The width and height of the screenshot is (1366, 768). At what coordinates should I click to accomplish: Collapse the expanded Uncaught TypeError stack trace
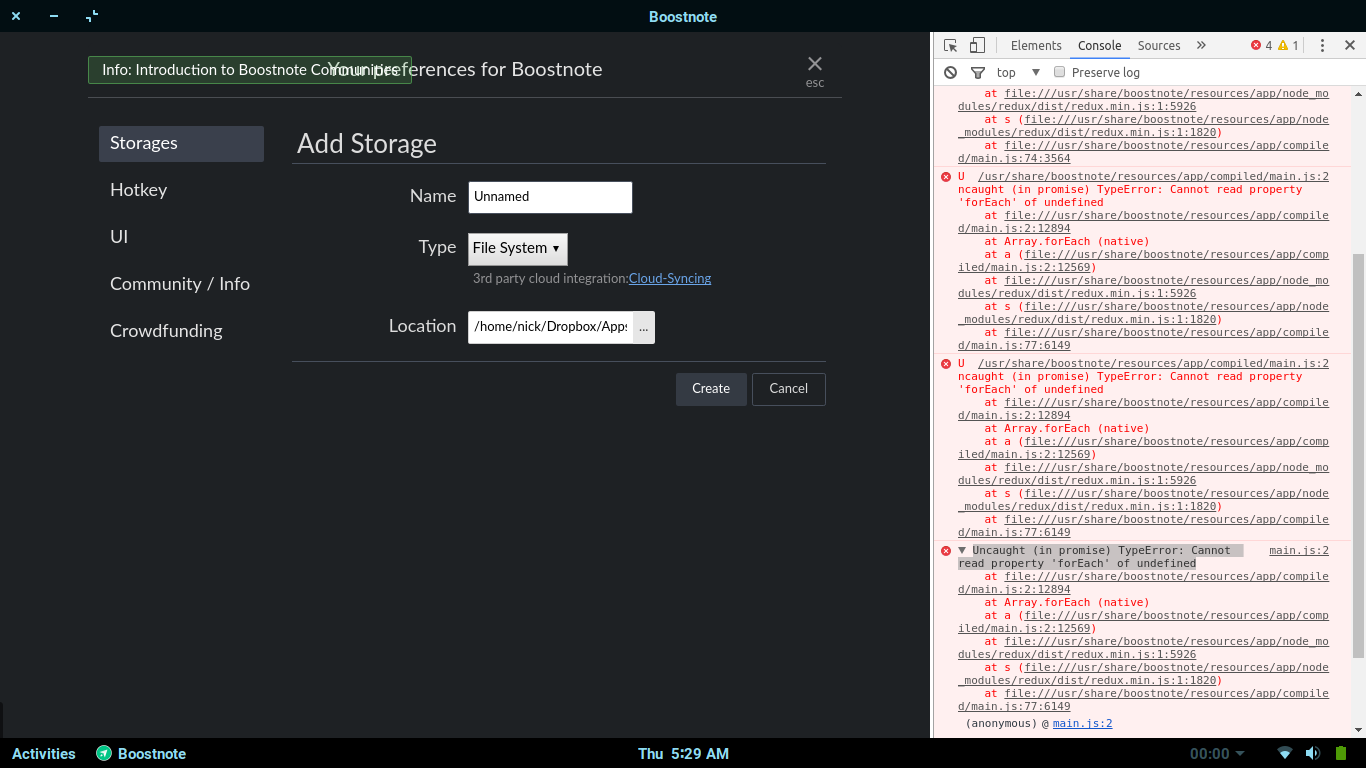point(962,550)
